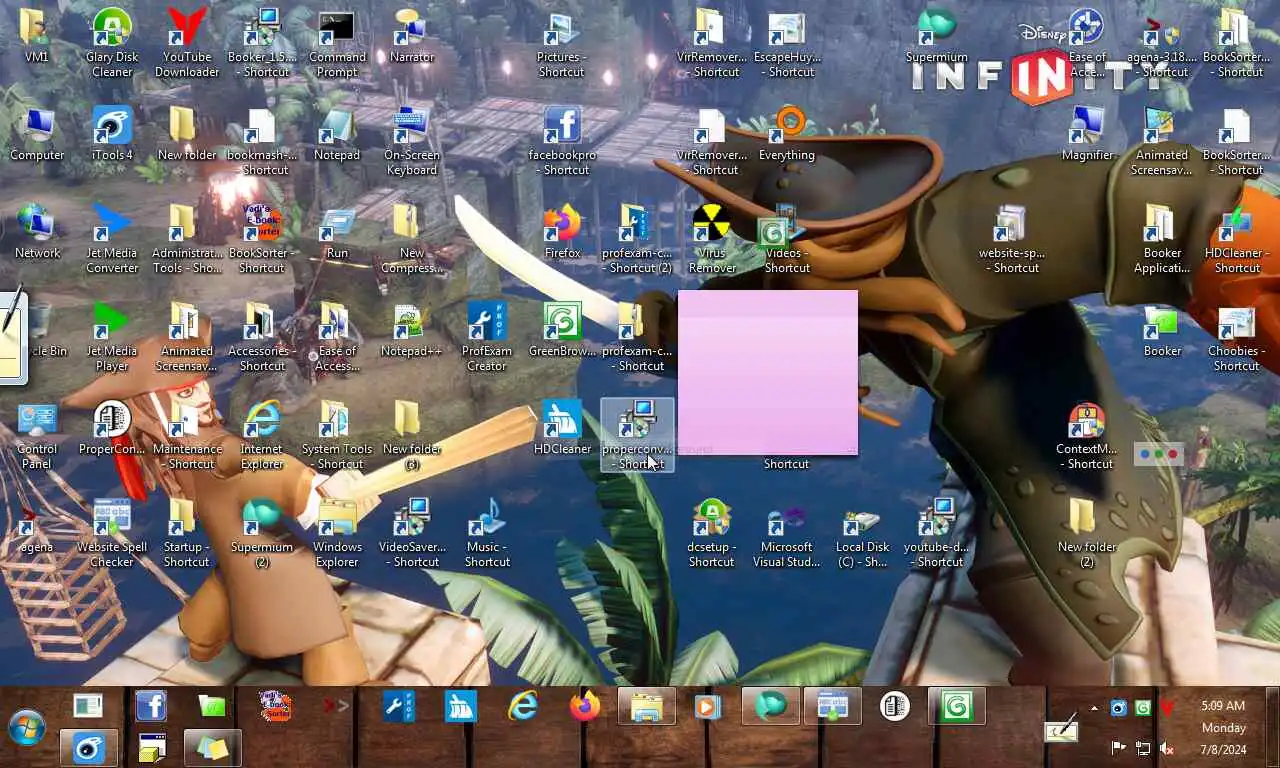Screen dimensions: 1280x768
Task: Open Local Disk (C) shortcut icon
Action: point(862,533)
